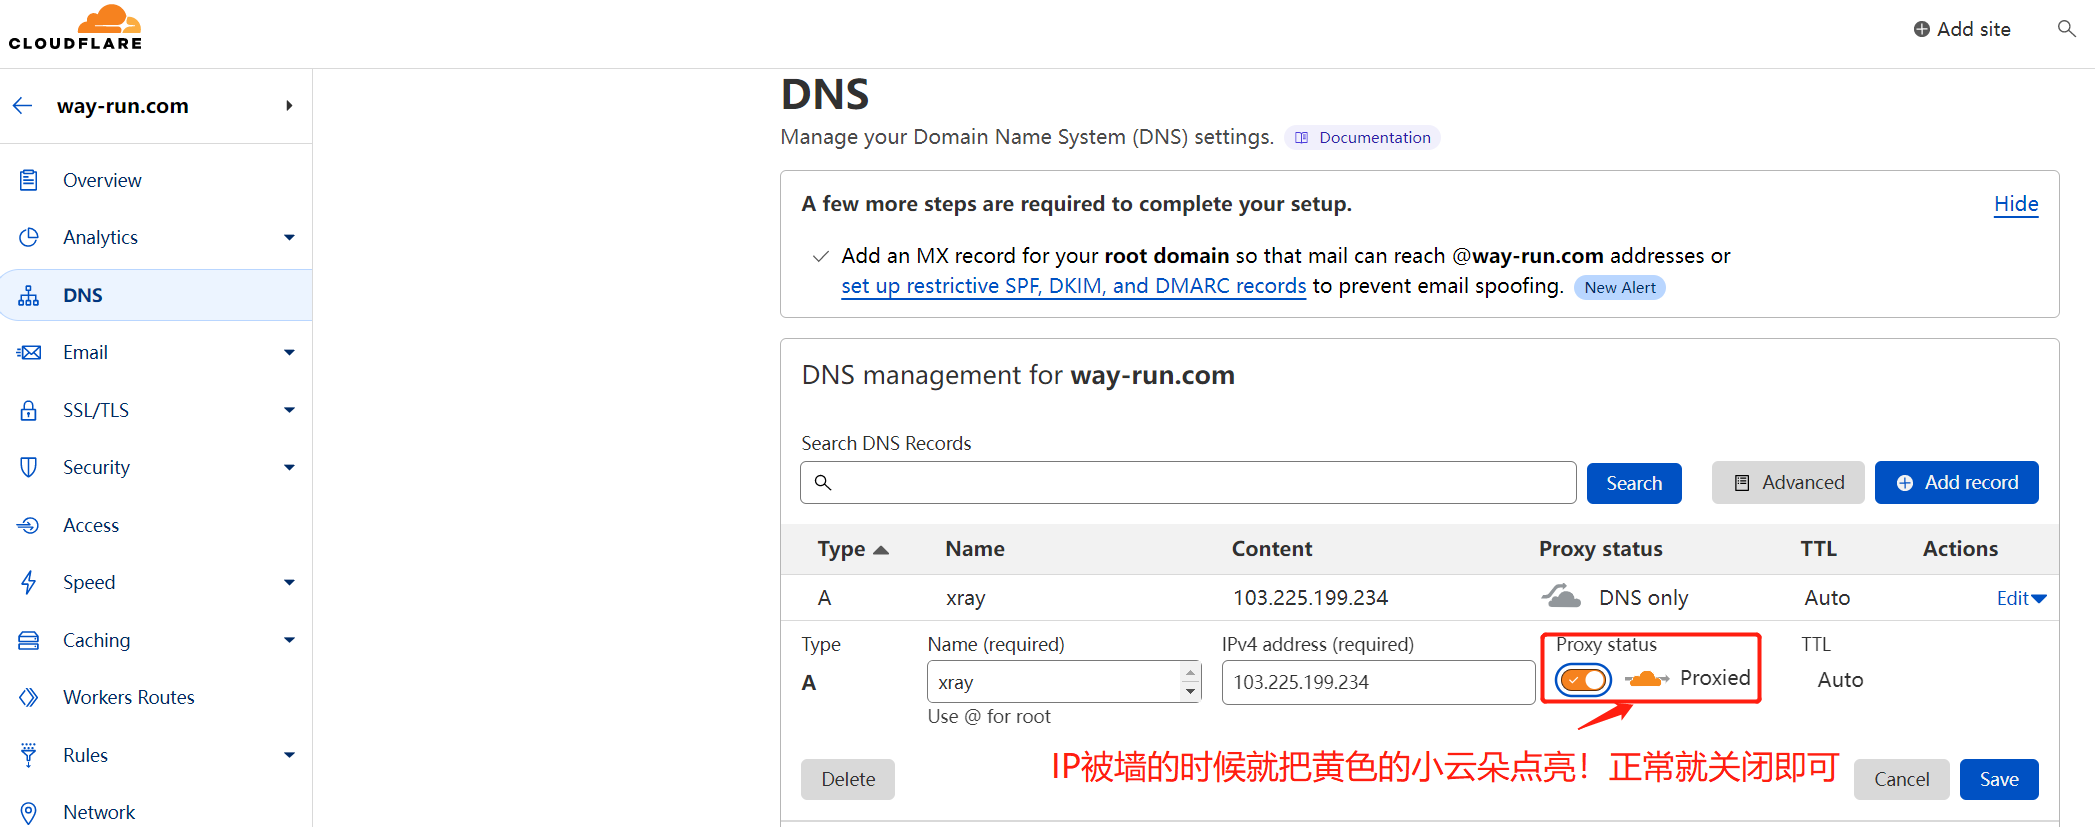The image size is (2095, 827).
Task: Open the SPF, DKIM, and DMARC records link
Action: tap(1074, 286)
